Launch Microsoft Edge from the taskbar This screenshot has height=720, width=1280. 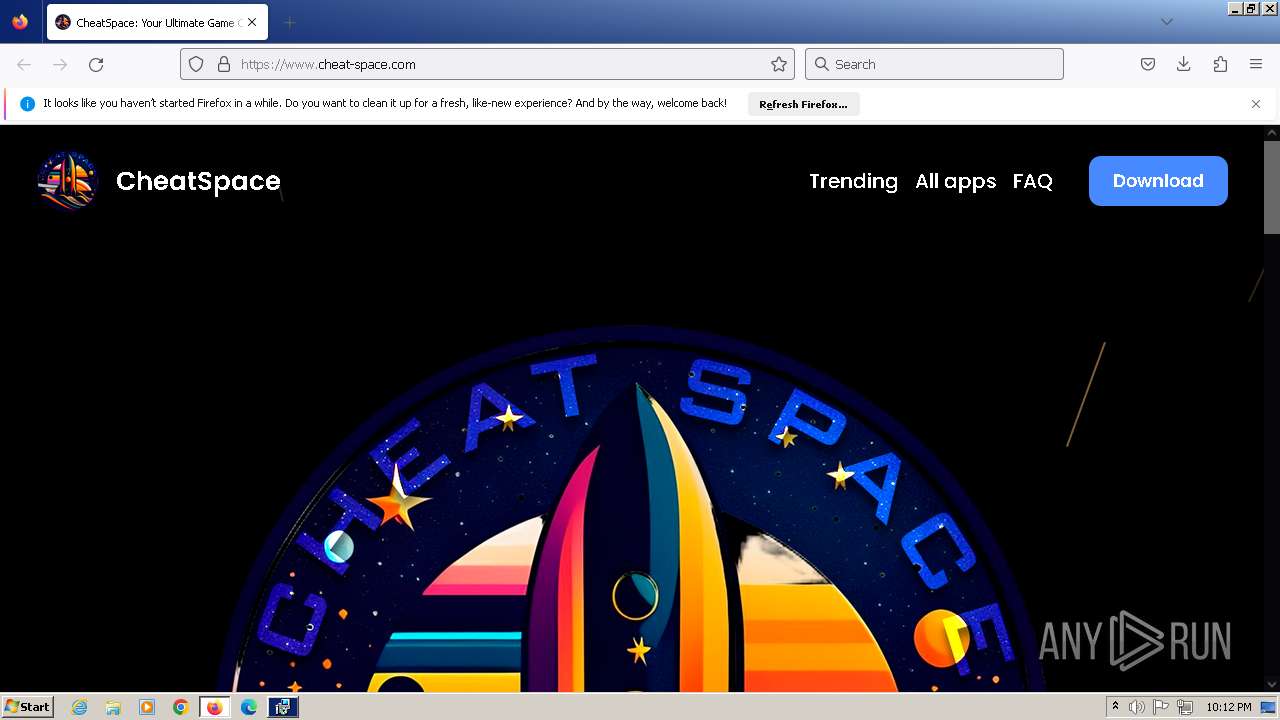(x=249, y=707)
